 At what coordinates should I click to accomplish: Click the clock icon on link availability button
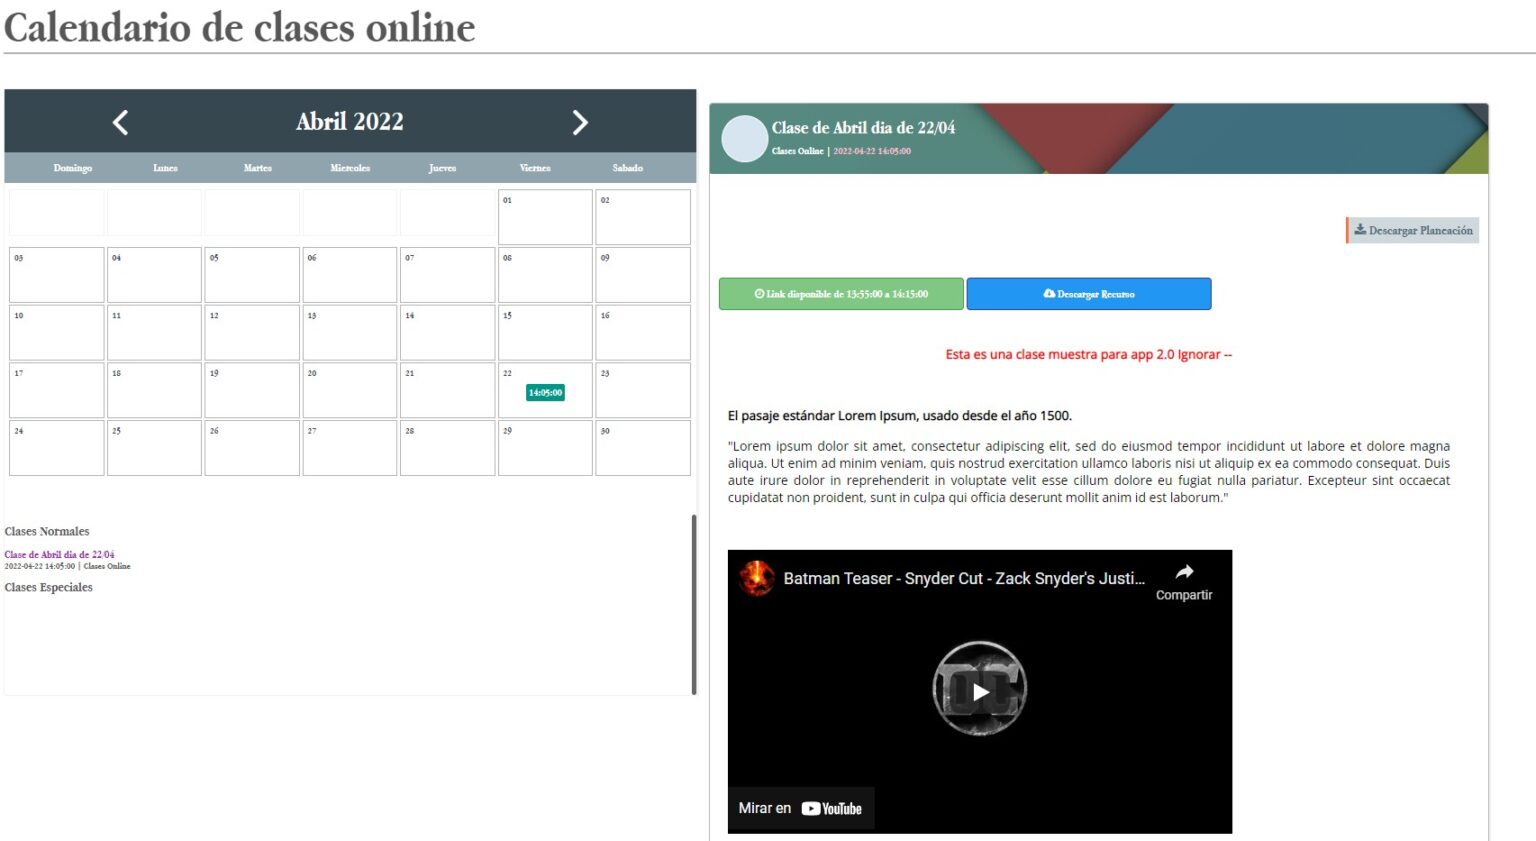(758, 293)
